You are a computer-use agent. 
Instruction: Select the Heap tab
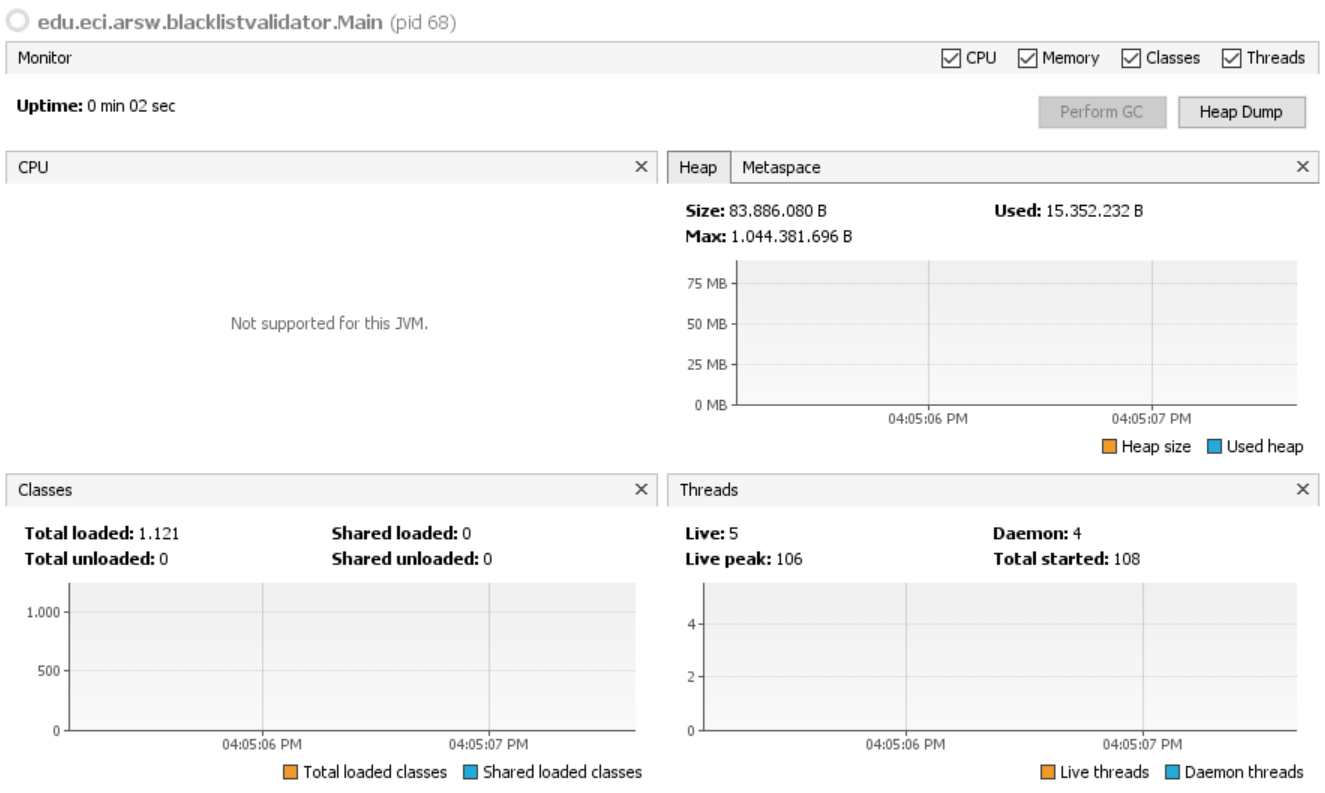tap(698, 168)
